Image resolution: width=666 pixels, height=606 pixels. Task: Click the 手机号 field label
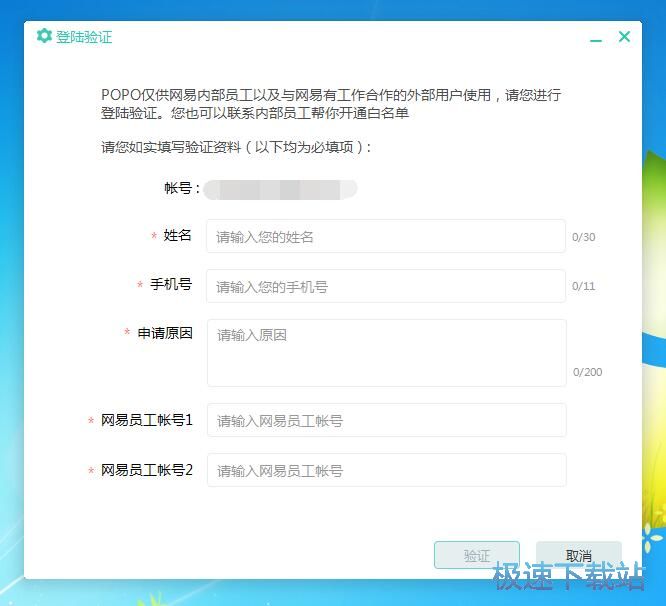coord(170,284)
